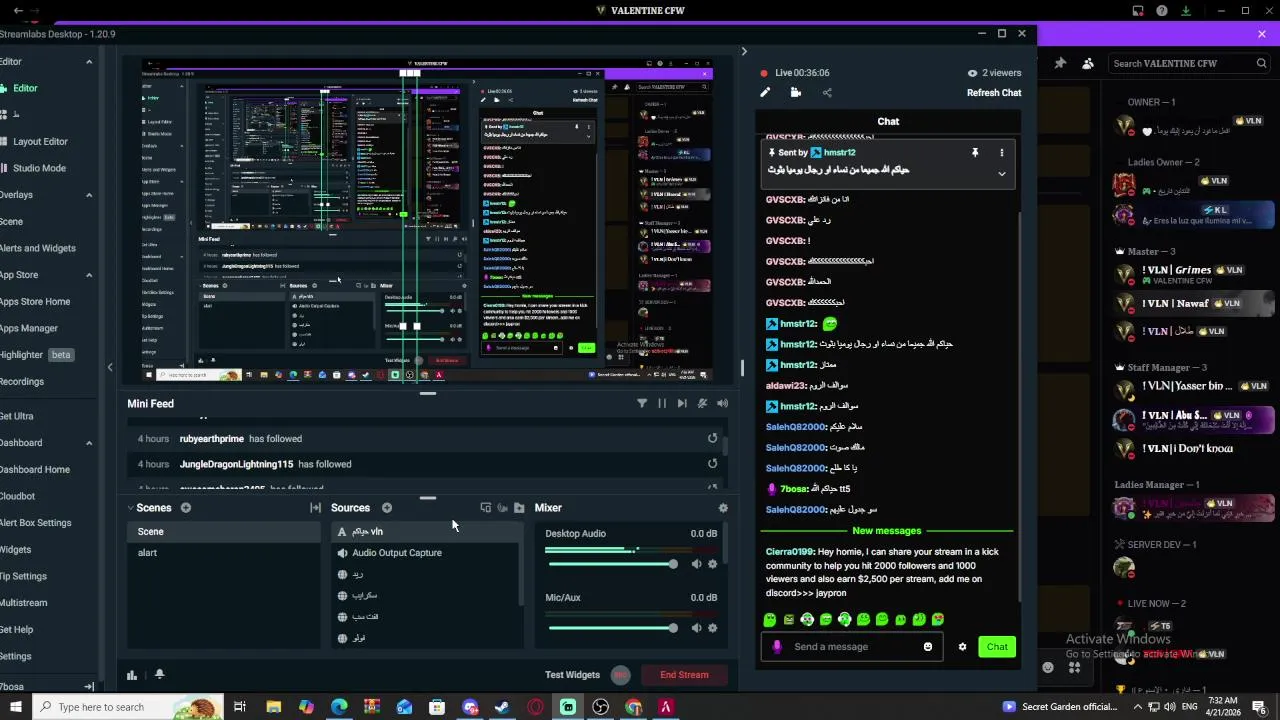The width and height of the screenshot is (1280, 720).
Task: Skip the current alert in Mini Feed
Action: click(x=682, y=403)
